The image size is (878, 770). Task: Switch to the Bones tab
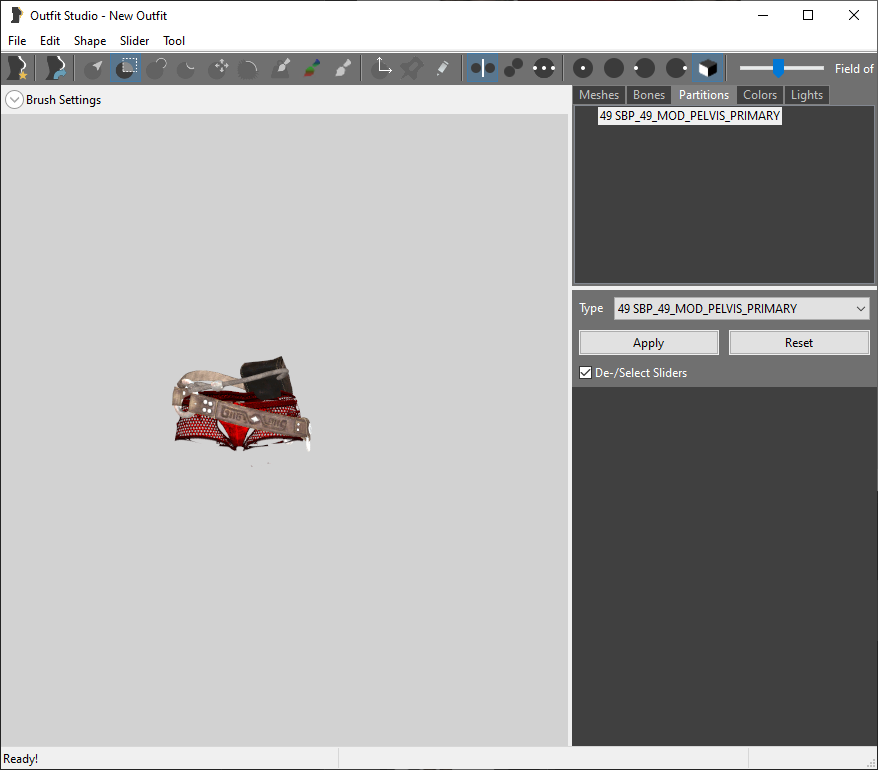click(648, 95)
